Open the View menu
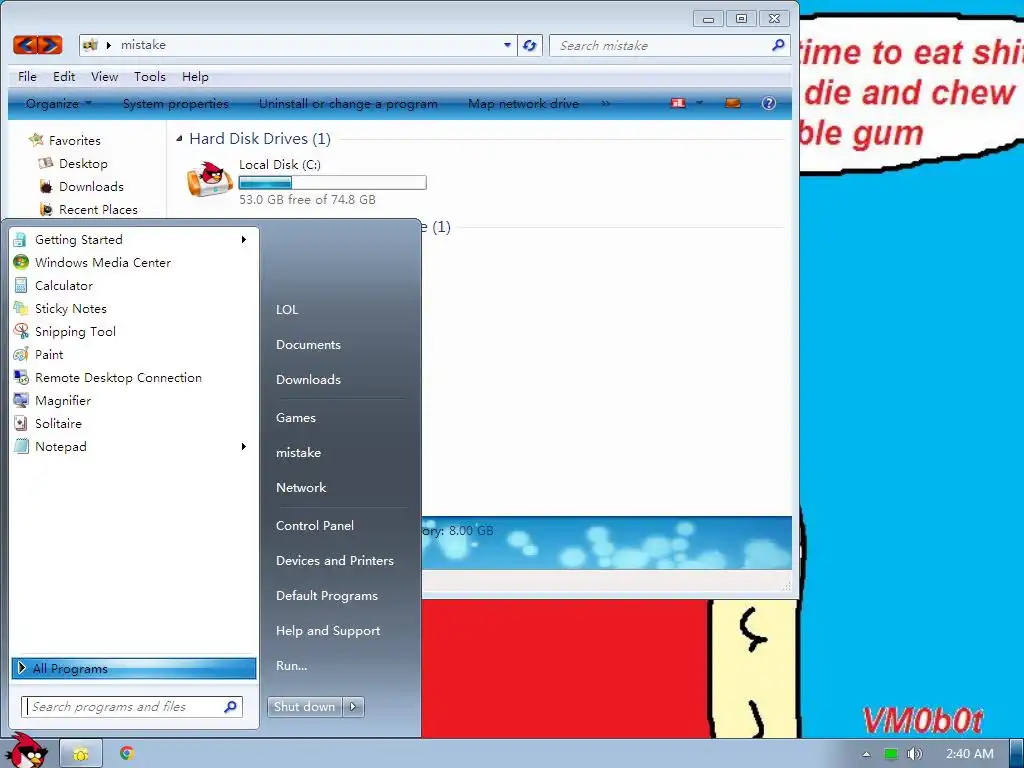 click(104, 76)
